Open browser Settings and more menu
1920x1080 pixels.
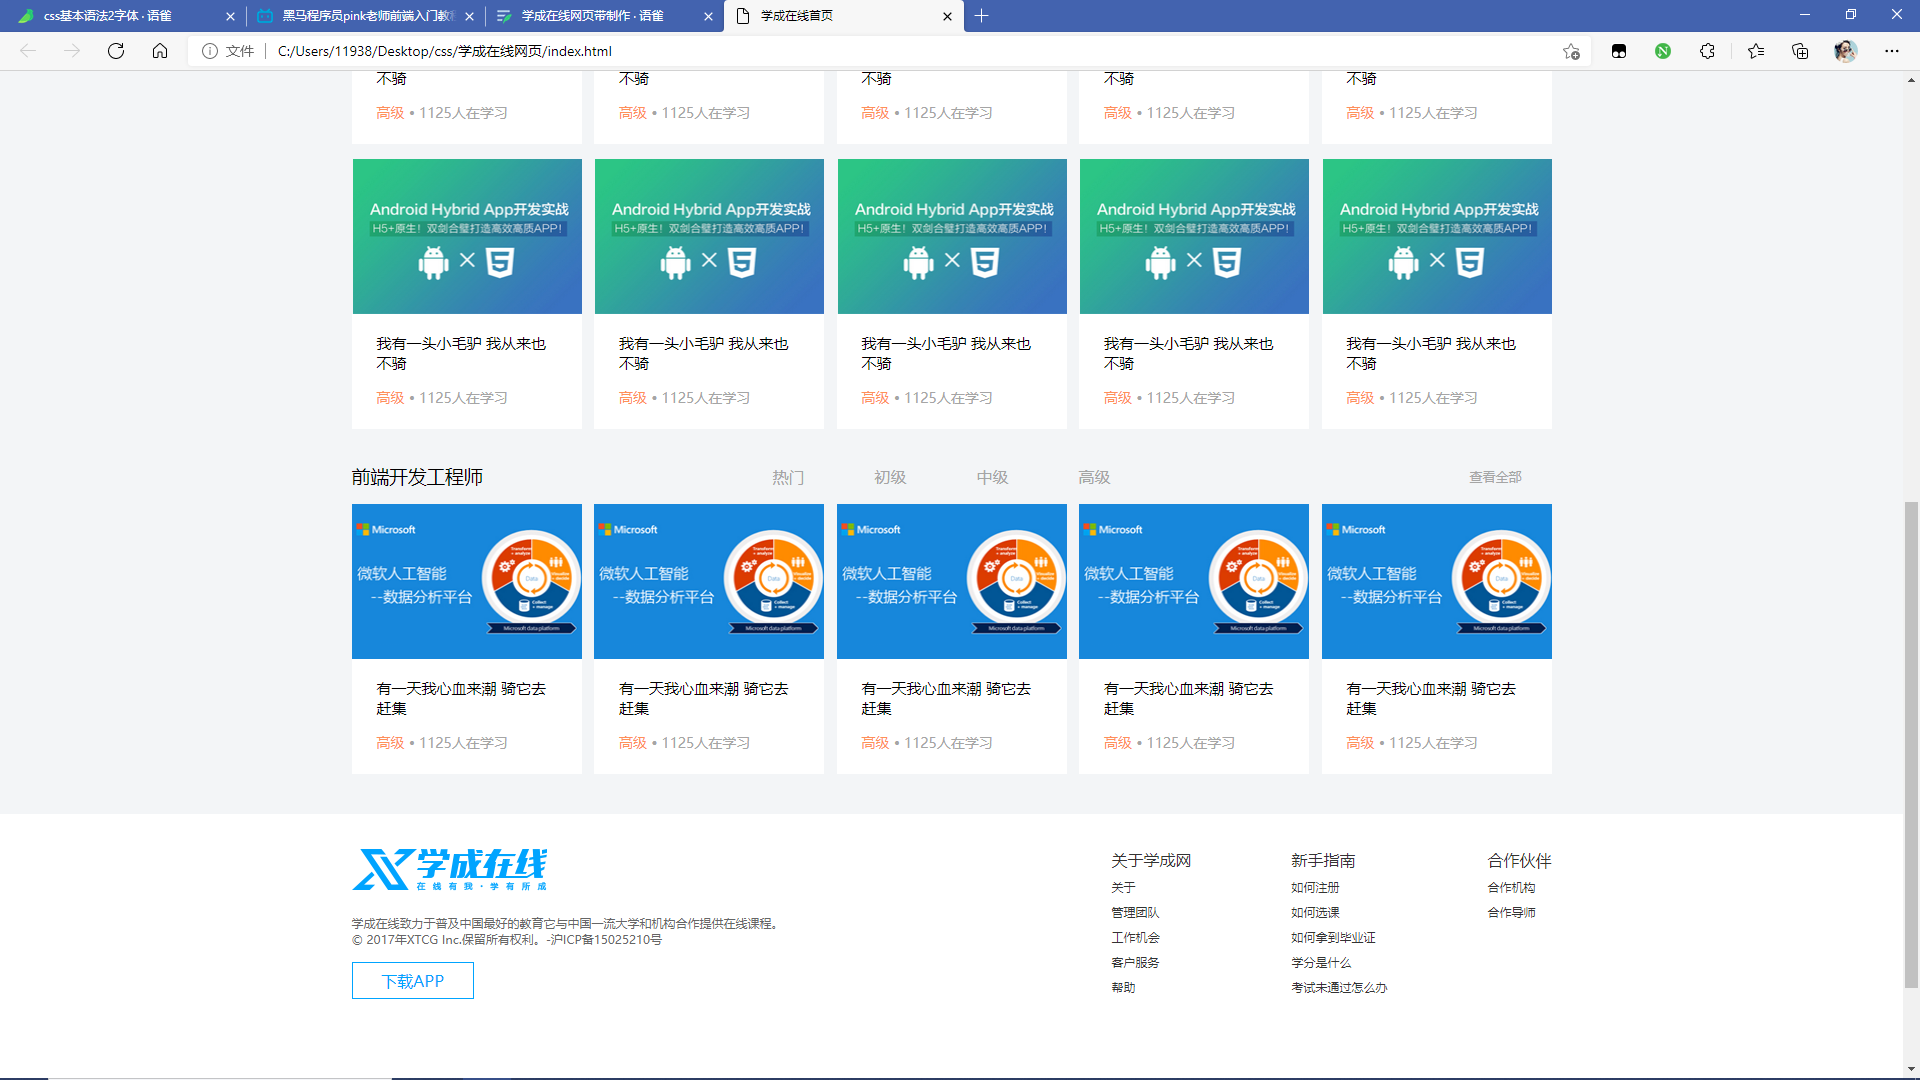point(1892,51)
